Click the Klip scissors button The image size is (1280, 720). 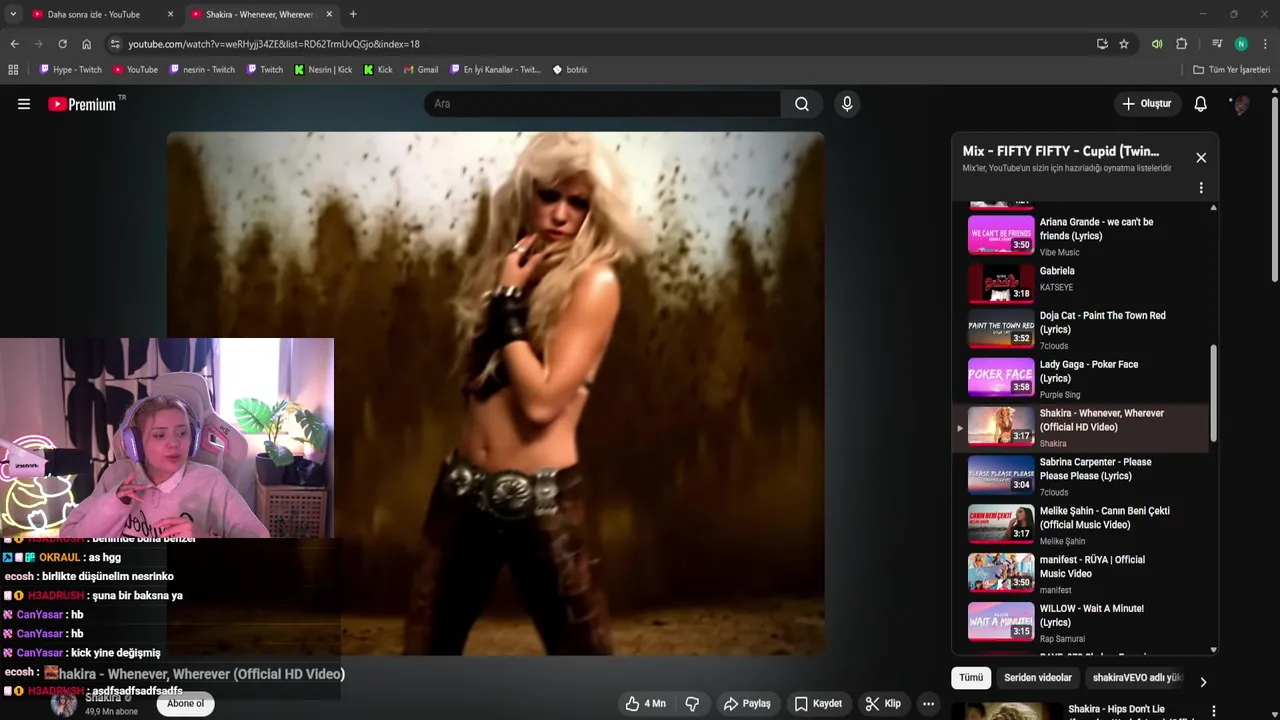pos(883,704)
